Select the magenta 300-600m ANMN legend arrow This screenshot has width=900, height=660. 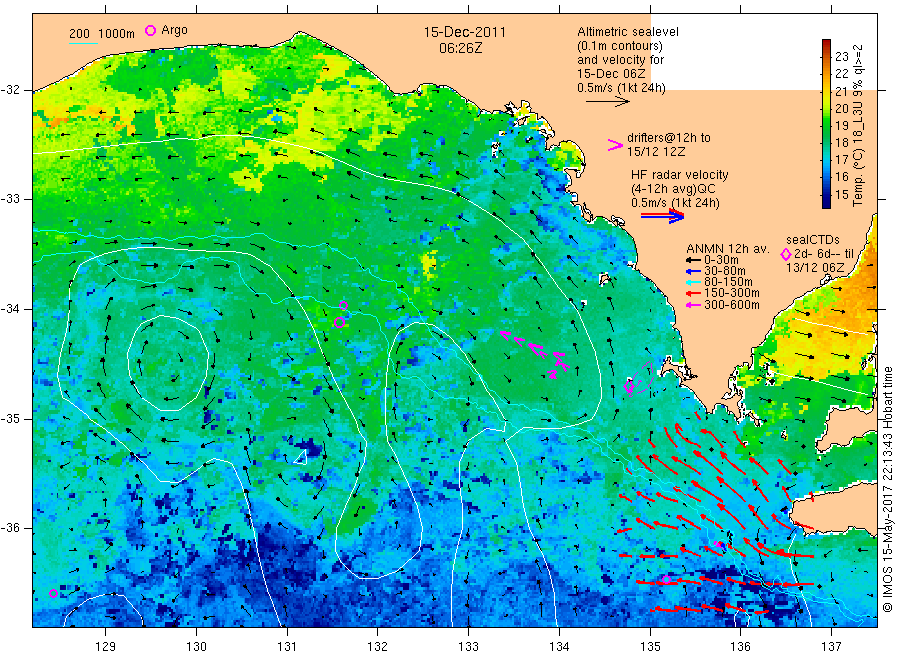tap(693, 305)
